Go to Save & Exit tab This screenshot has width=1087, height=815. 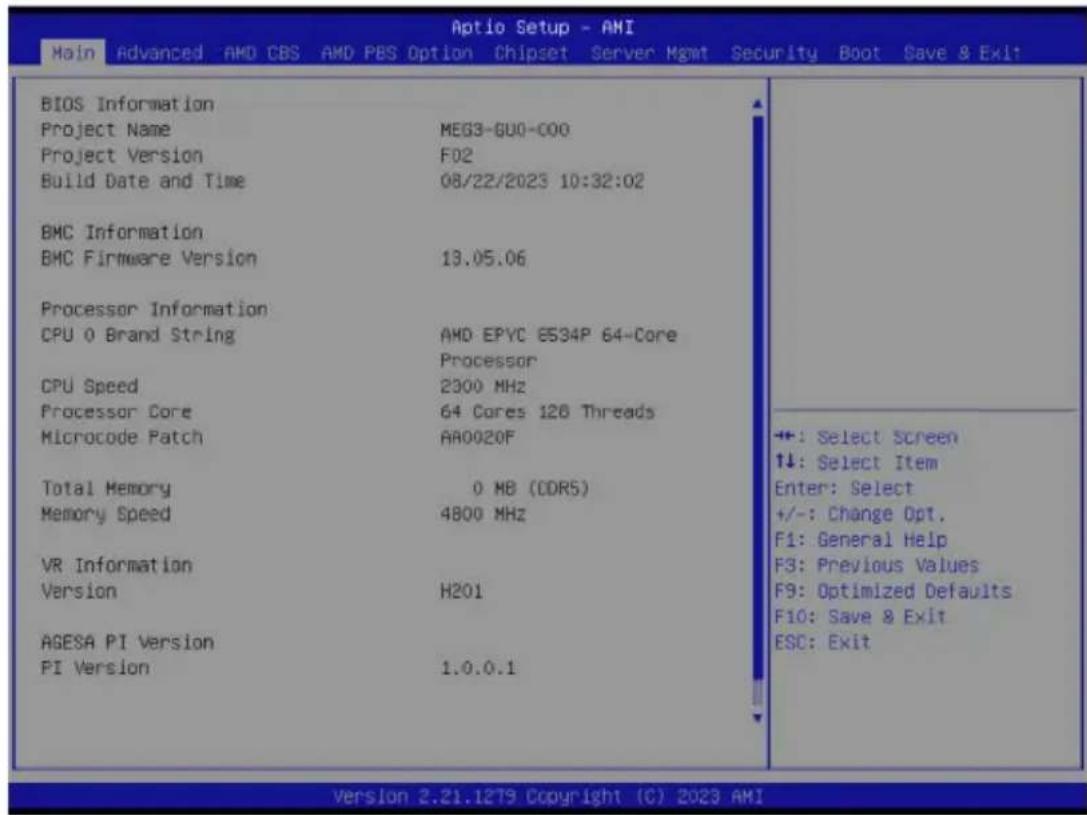(962, 53)
